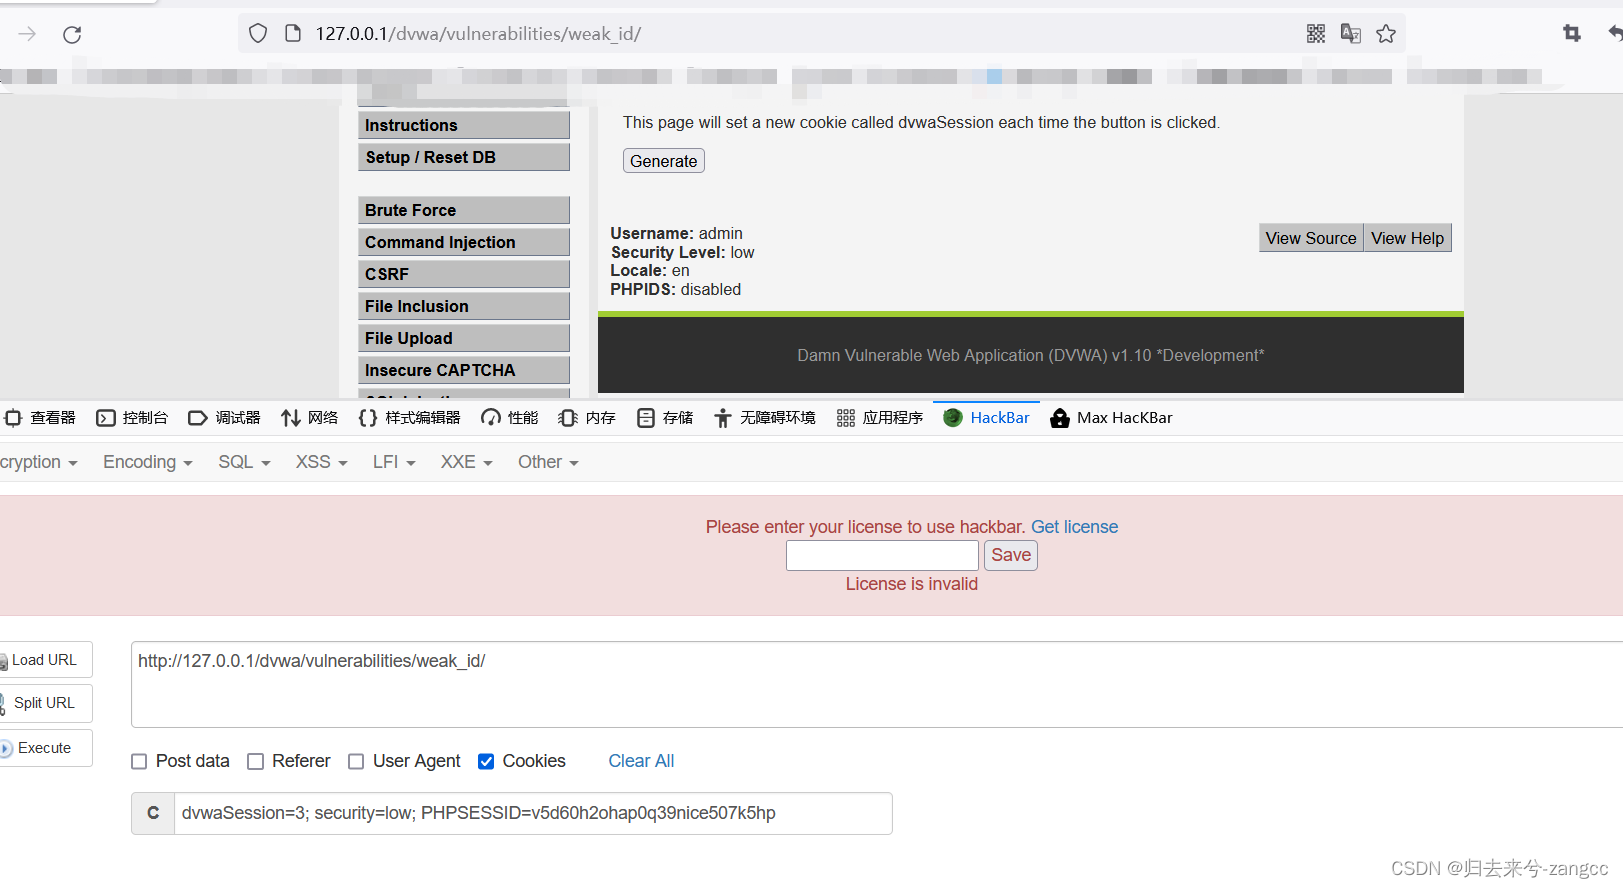Click the Generate button
The height and width of the screenshot is (888, 1623).
[x=664, y=161]
